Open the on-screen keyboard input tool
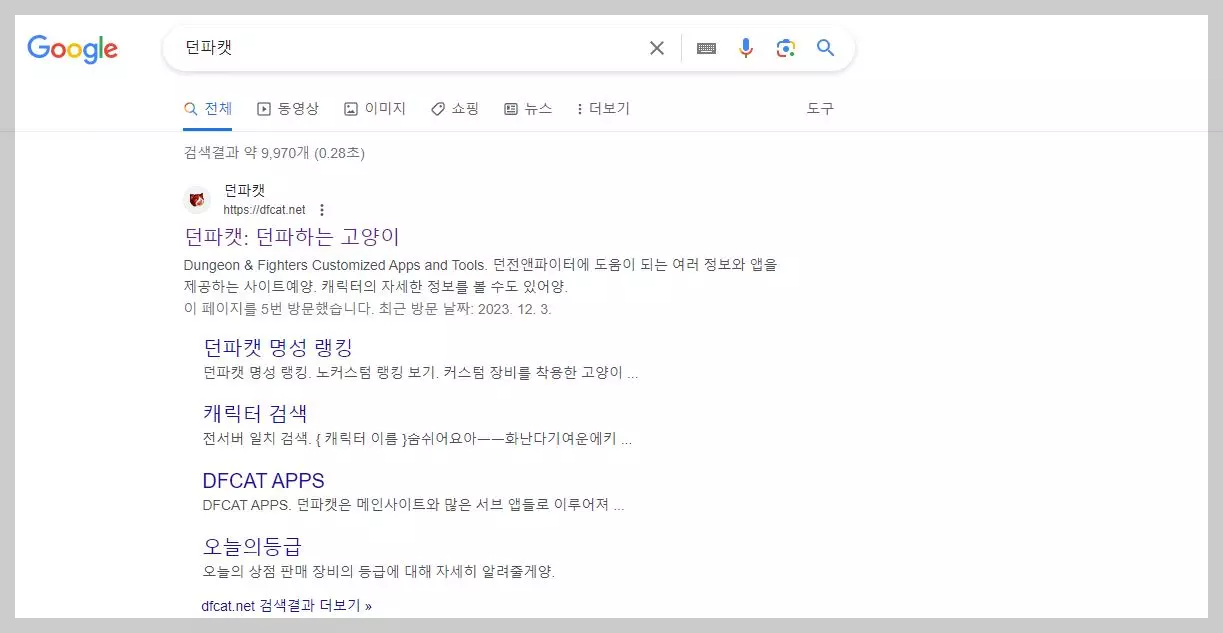 [x=706, y=48]
